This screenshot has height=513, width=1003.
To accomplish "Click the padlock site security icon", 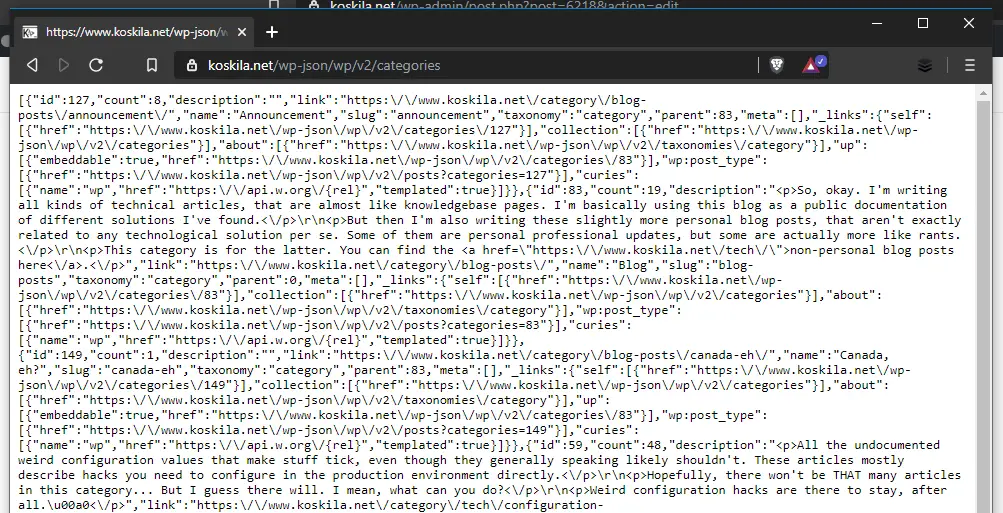I will click(193, 65).
